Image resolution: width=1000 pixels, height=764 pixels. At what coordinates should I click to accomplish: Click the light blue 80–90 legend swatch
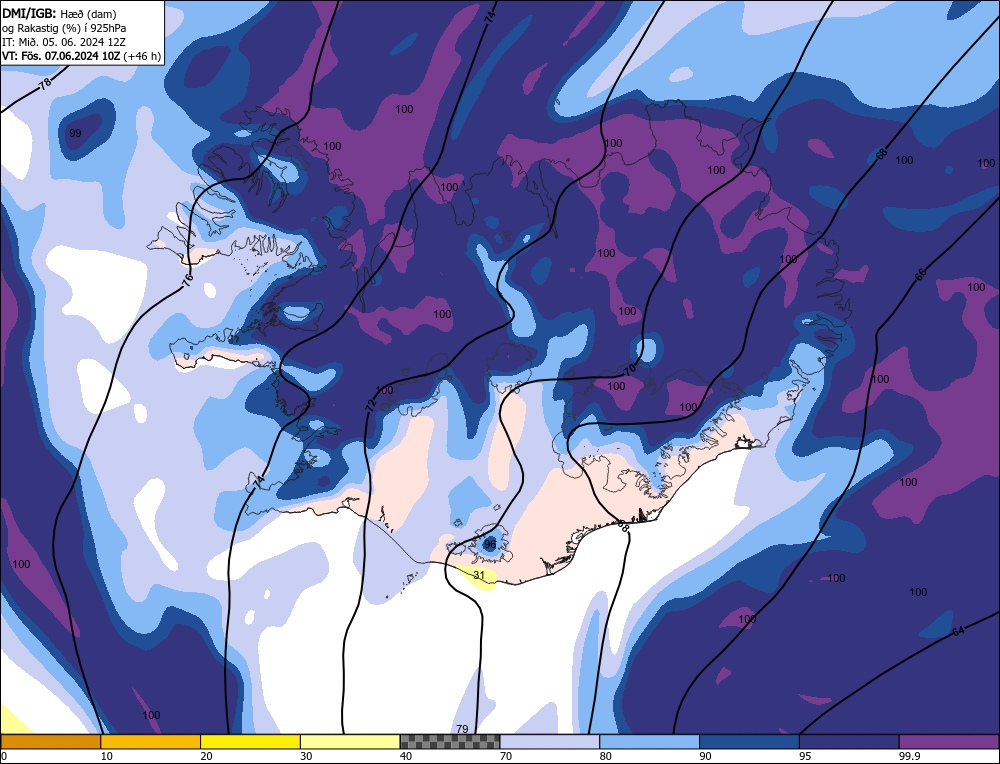pos(649,741)
